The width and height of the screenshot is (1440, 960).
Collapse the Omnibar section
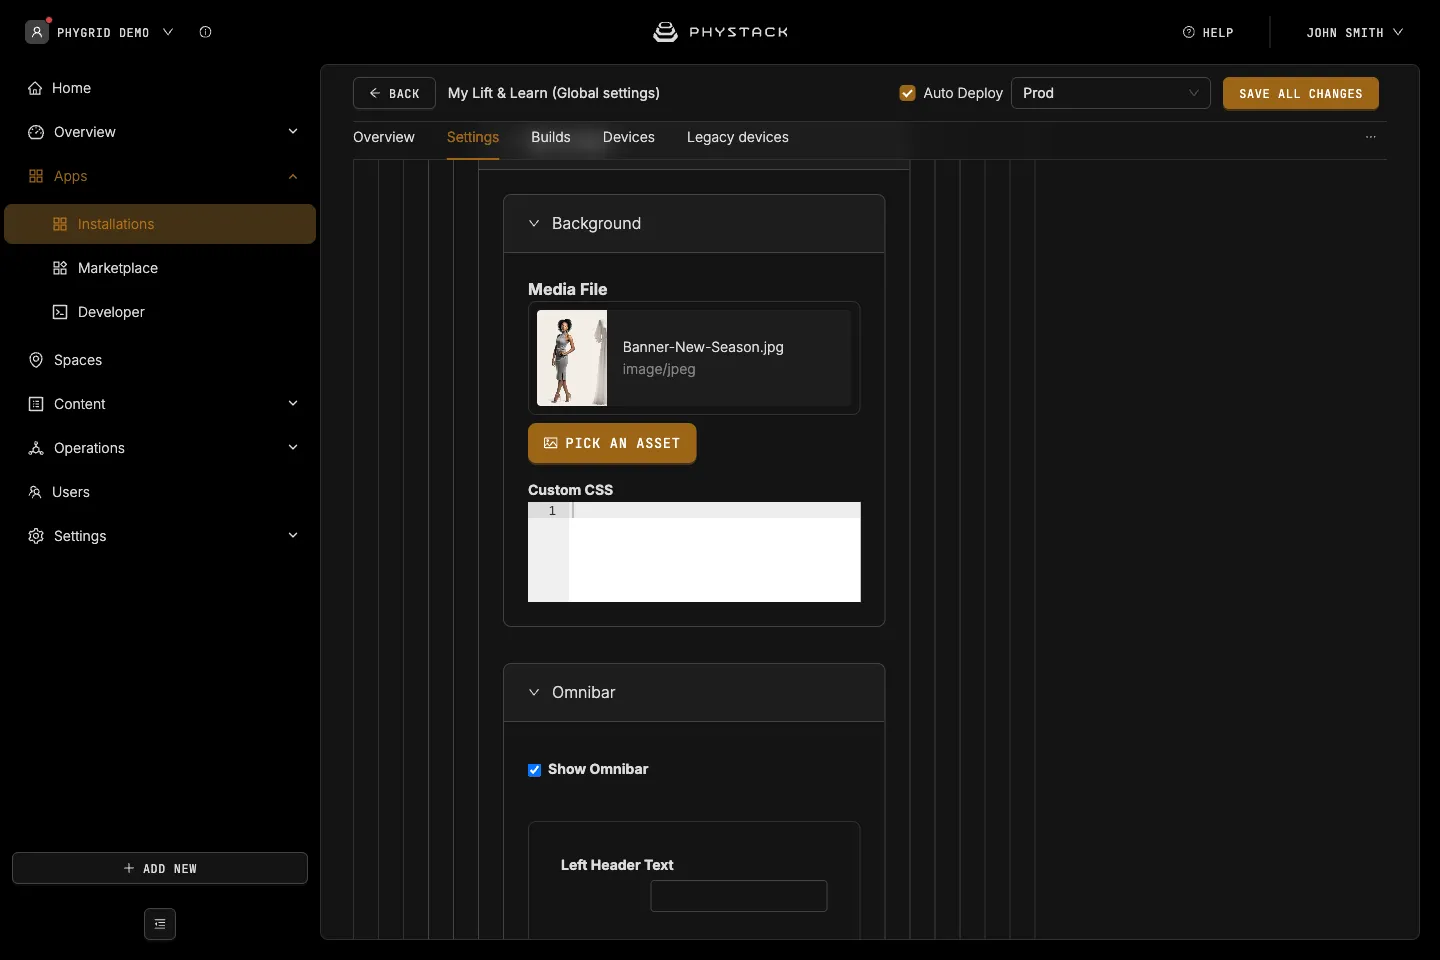tap(534, 692)
